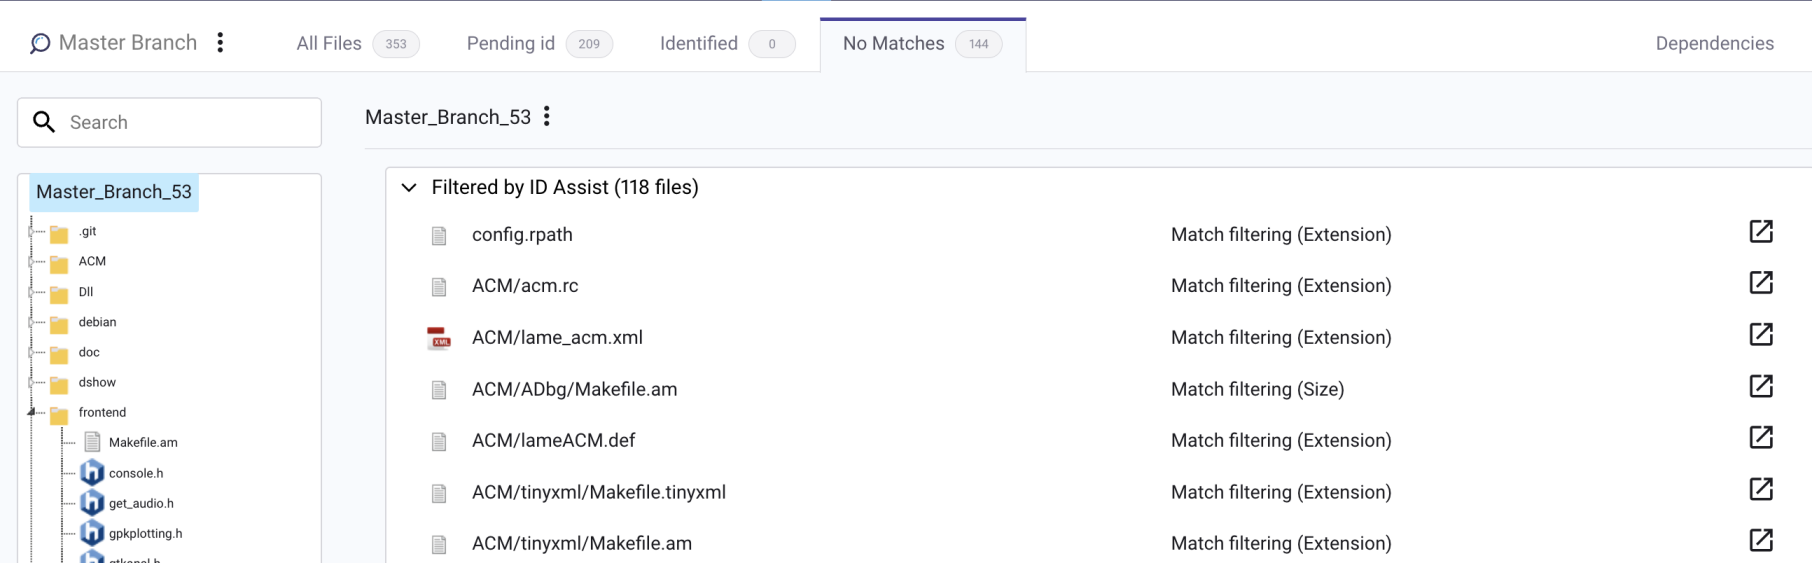Select Master_Branch_53 root tree node
This screenshot has width=1812, height=563.
pyautogui.click(x=114, y=192)
